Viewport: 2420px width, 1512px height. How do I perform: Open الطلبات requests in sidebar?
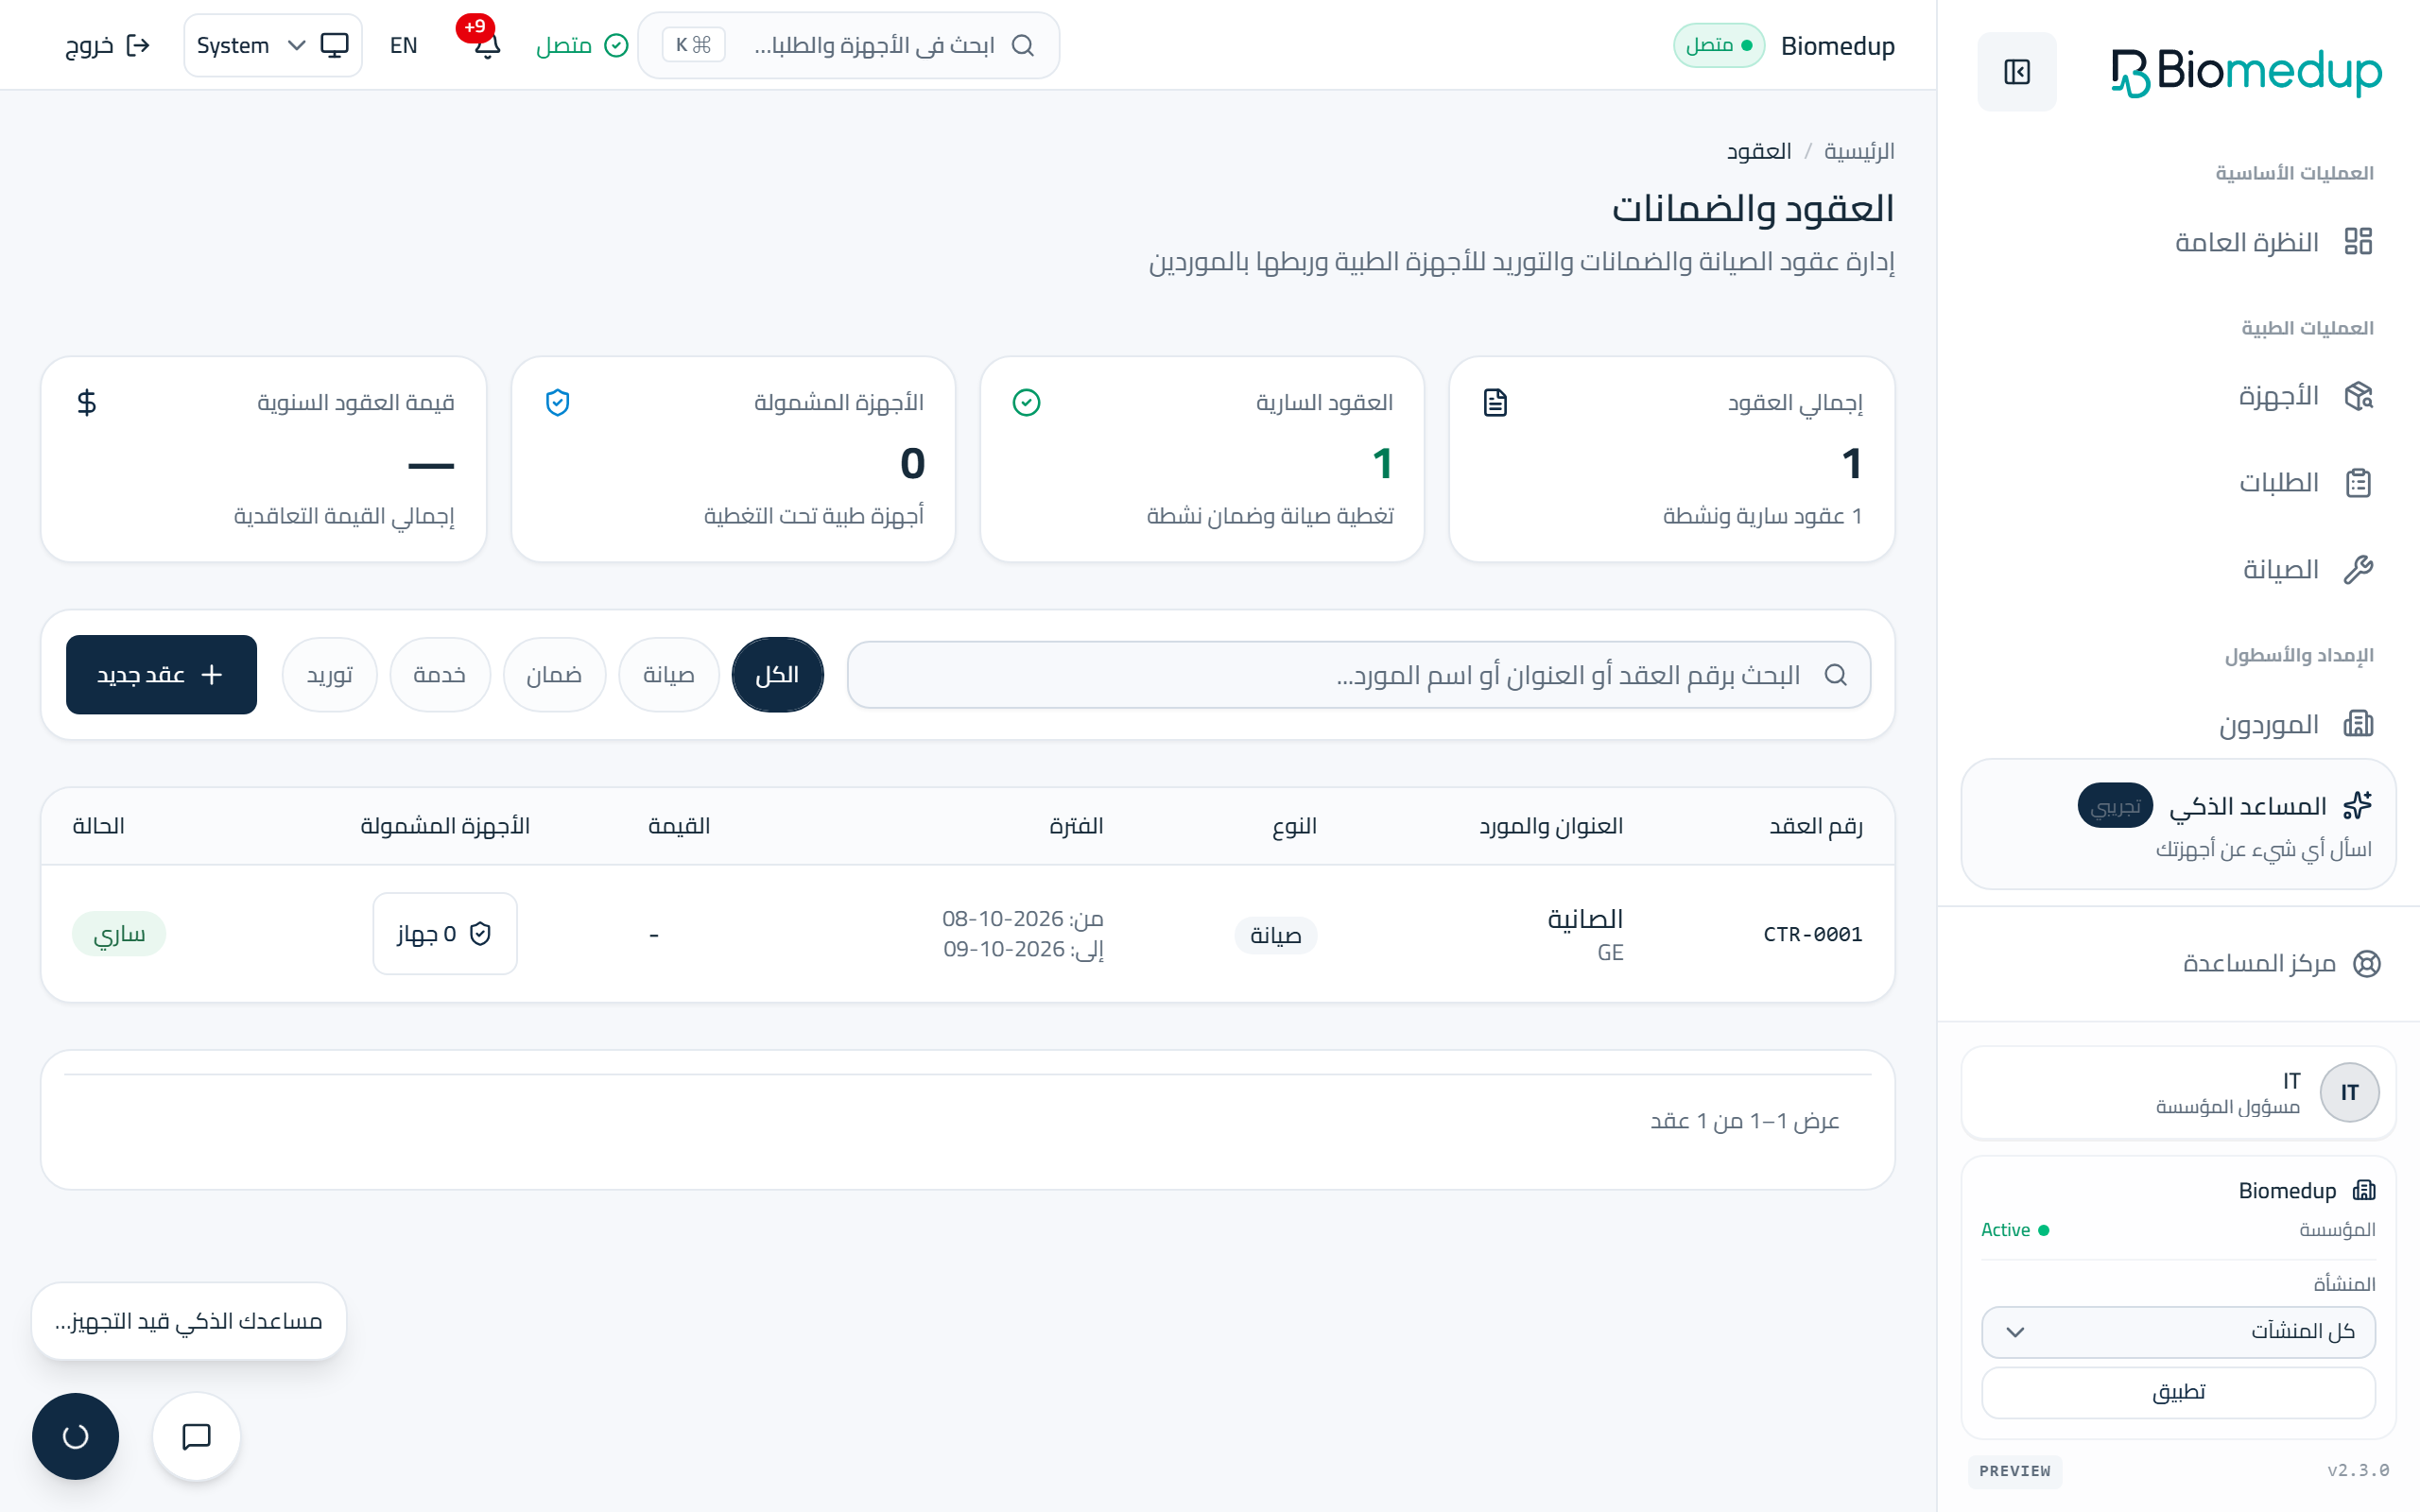[x=2304, y=483]
